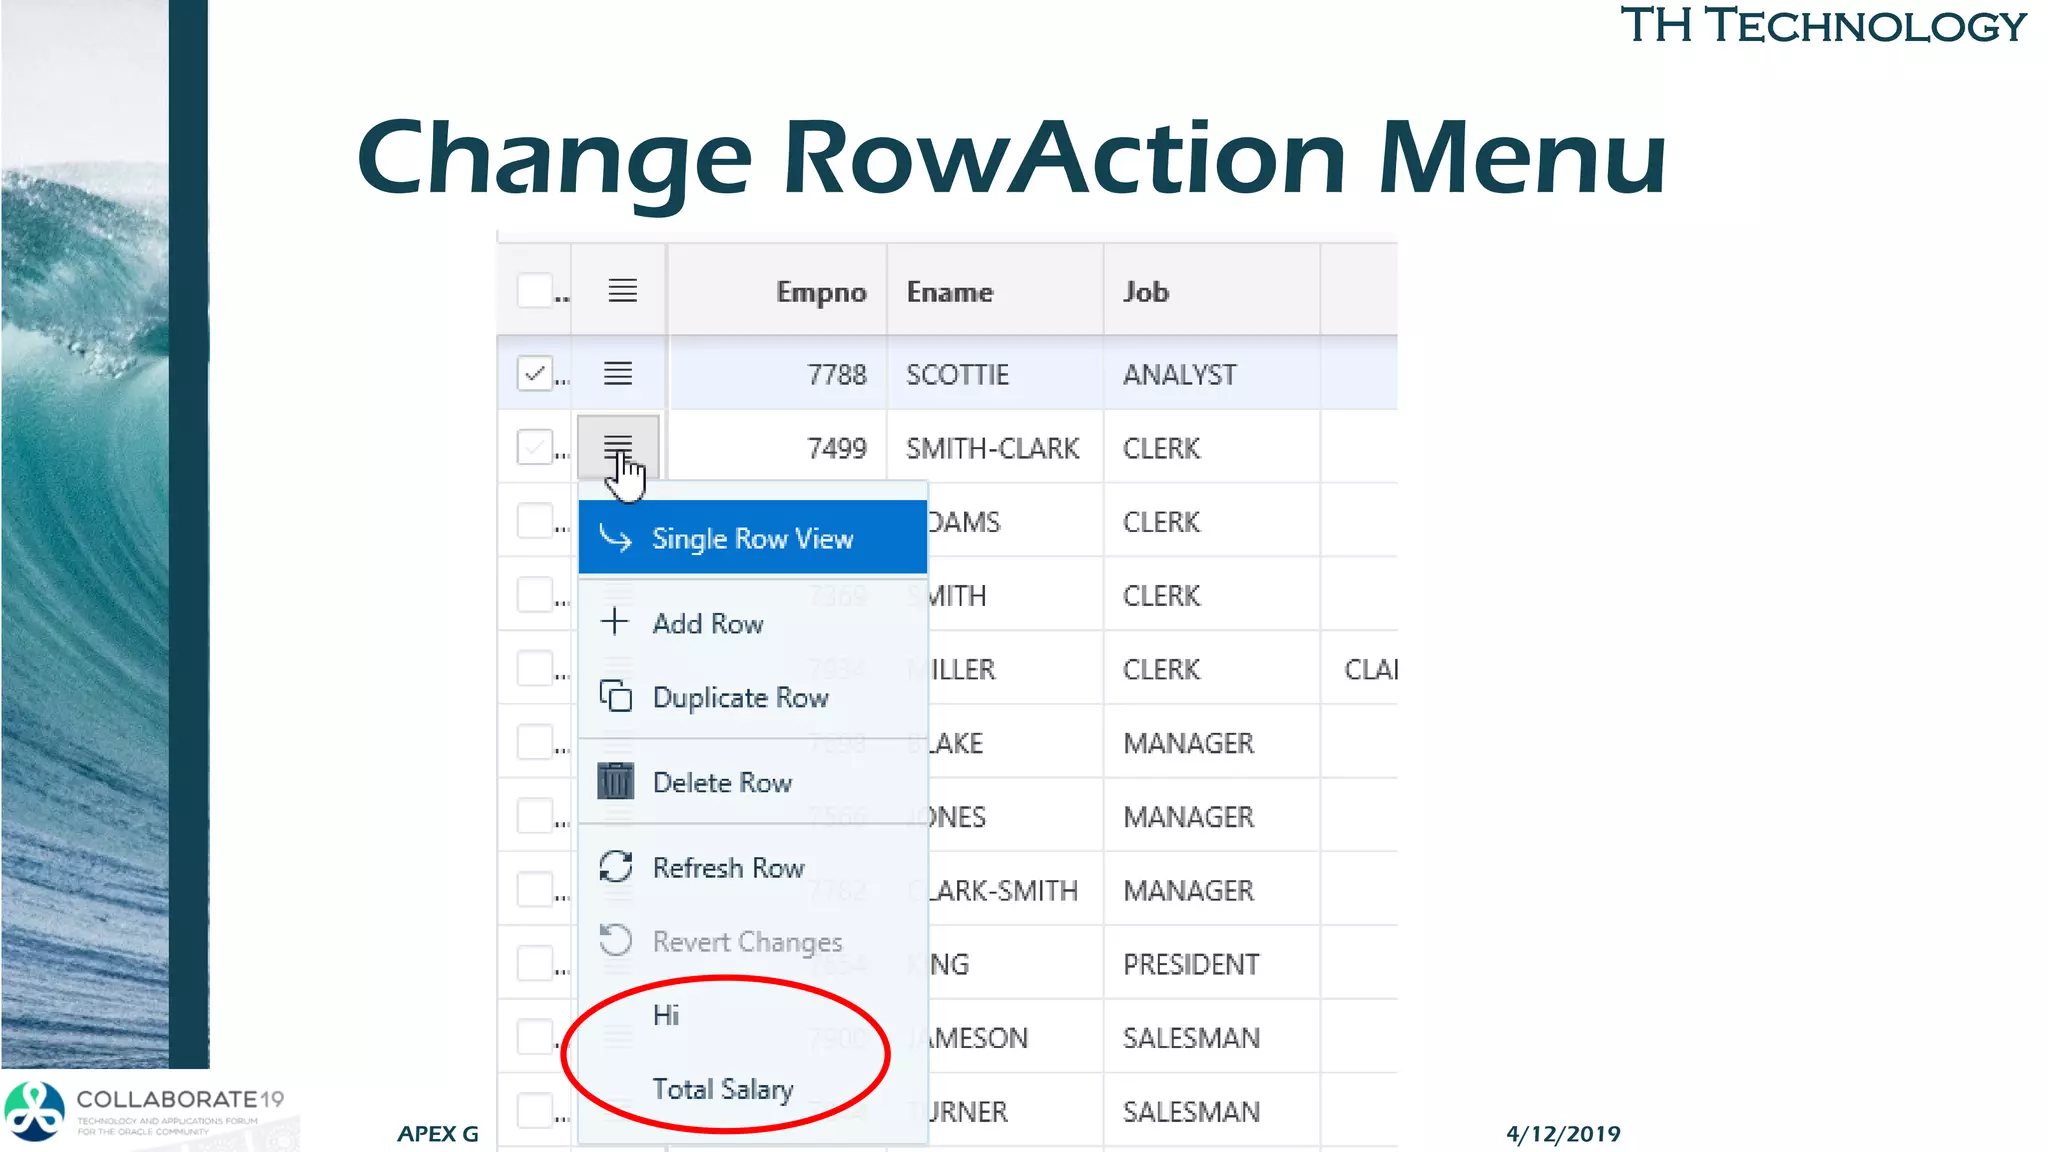Click the Job column header

tap(1212, 291)
